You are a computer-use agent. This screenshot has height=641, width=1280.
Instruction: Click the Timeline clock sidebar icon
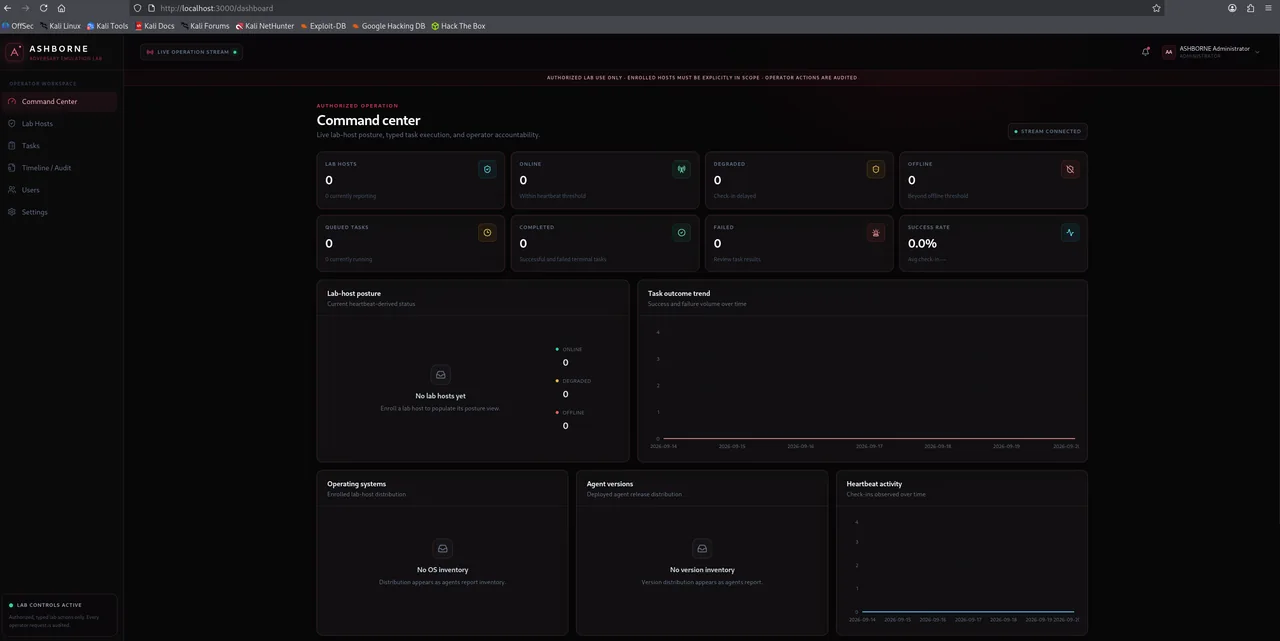click(12, 168)
